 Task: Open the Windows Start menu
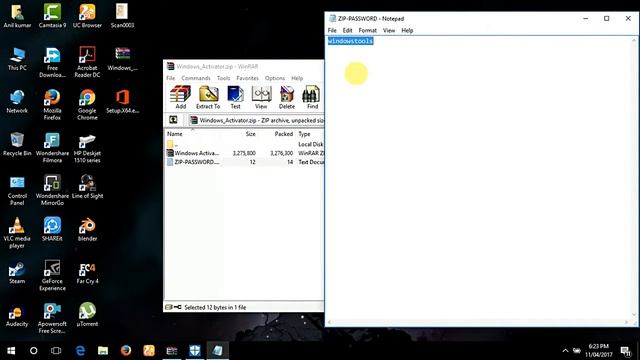[x=11, y=351]
